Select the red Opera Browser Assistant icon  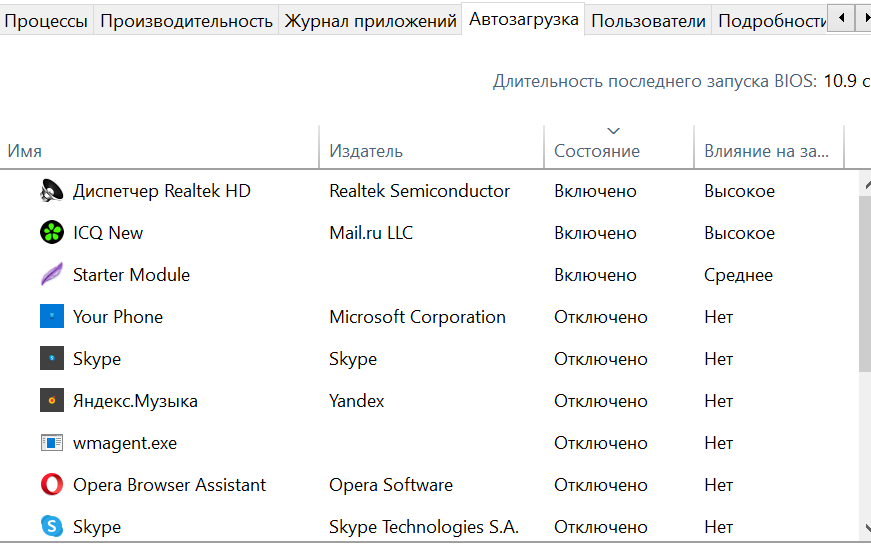click(52, 485)
